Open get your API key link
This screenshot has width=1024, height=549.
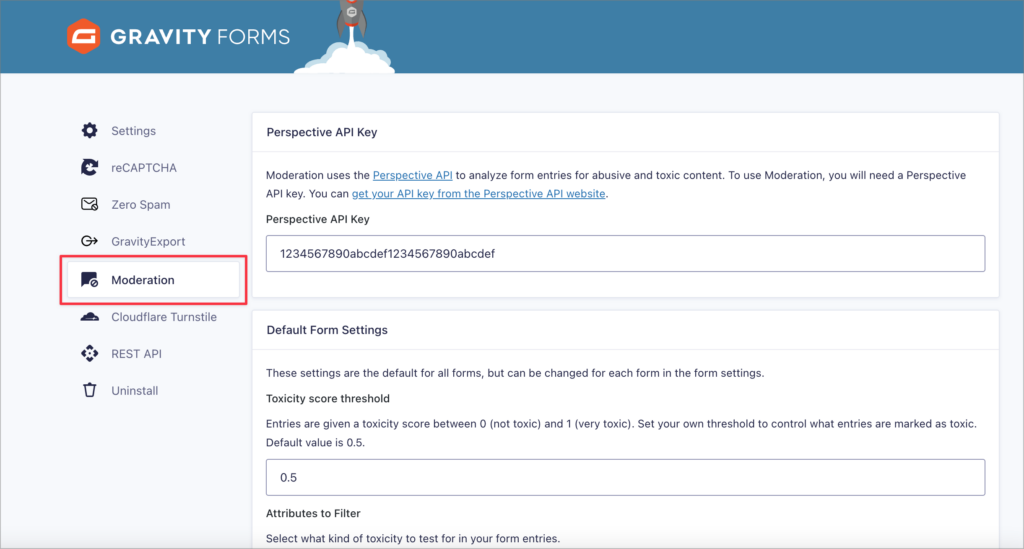pyautogui.click(x=478, y=193)
